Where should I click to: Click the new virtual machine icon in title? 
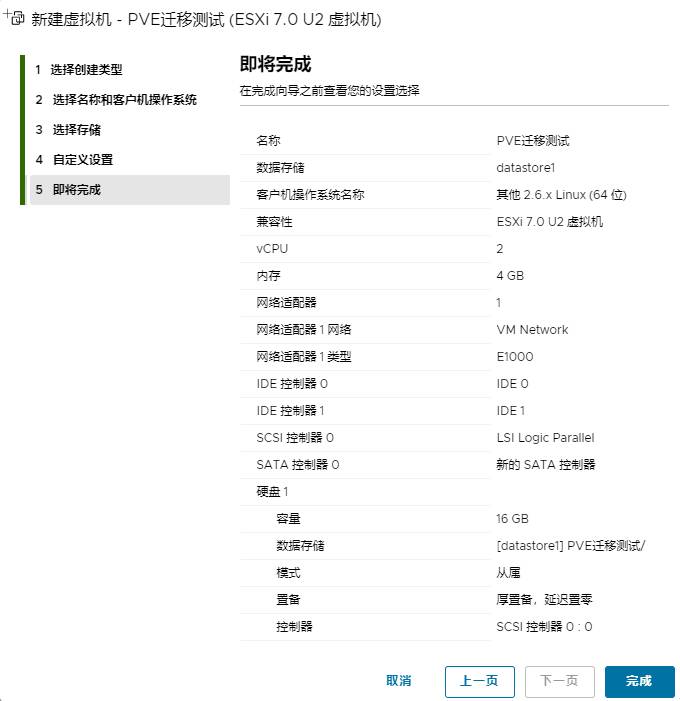(15, 17)
